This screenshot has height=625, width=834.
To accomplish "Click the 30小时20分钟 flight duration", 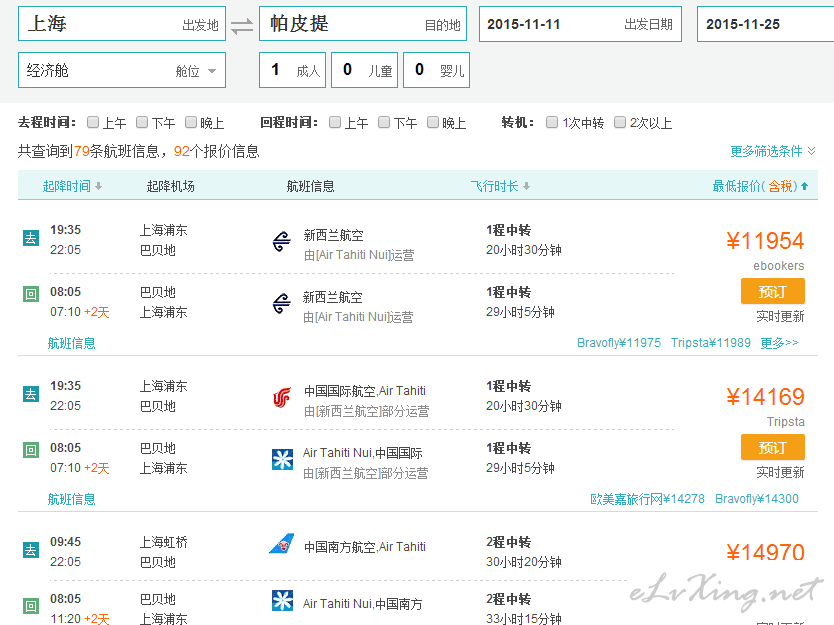I will pos(523,562).
